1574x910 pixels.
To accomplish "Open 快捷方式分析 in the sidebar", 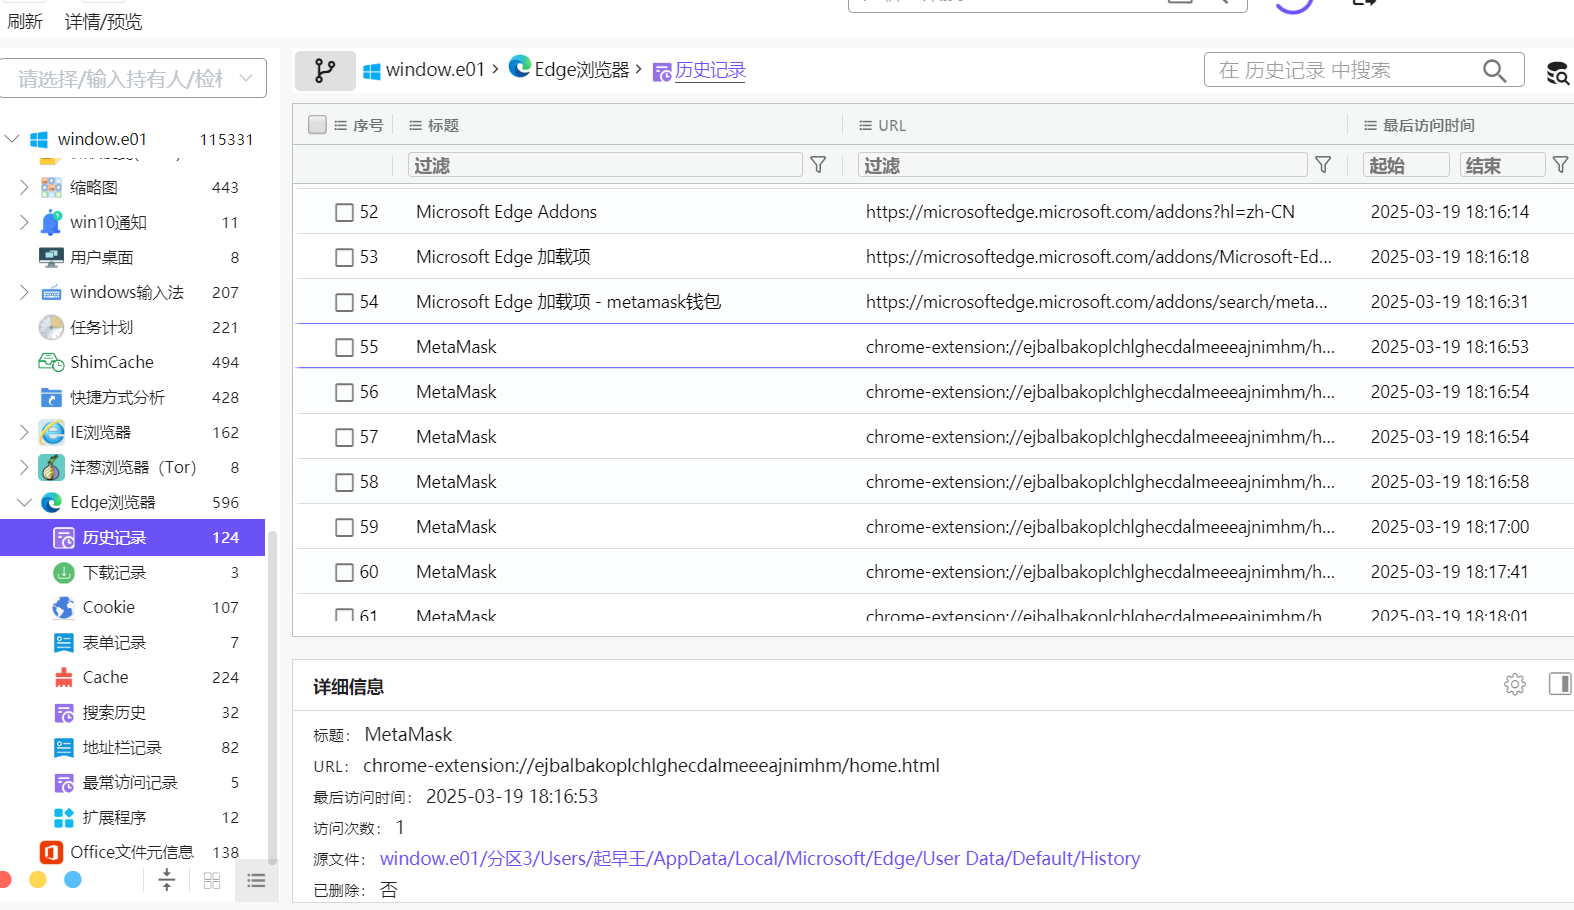I will point(117,397).
